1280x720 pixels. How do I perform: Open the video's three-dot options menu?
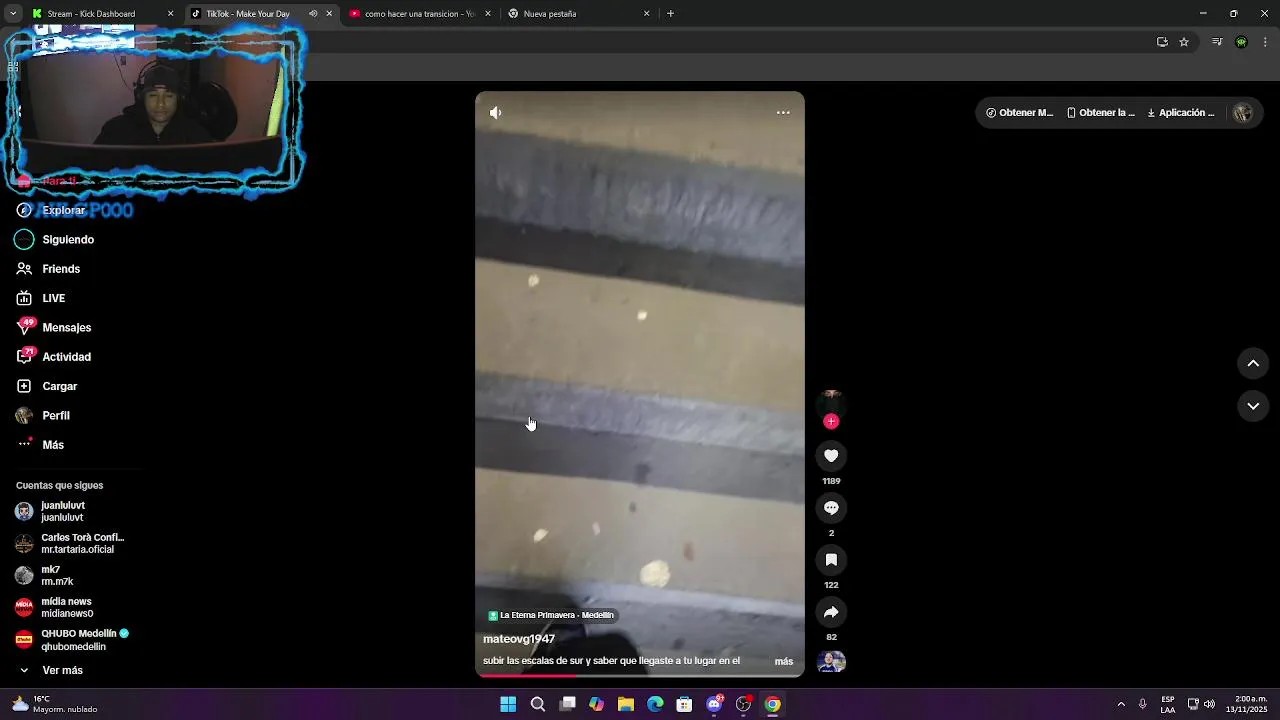pyautogui.click(x=783, y=113)
